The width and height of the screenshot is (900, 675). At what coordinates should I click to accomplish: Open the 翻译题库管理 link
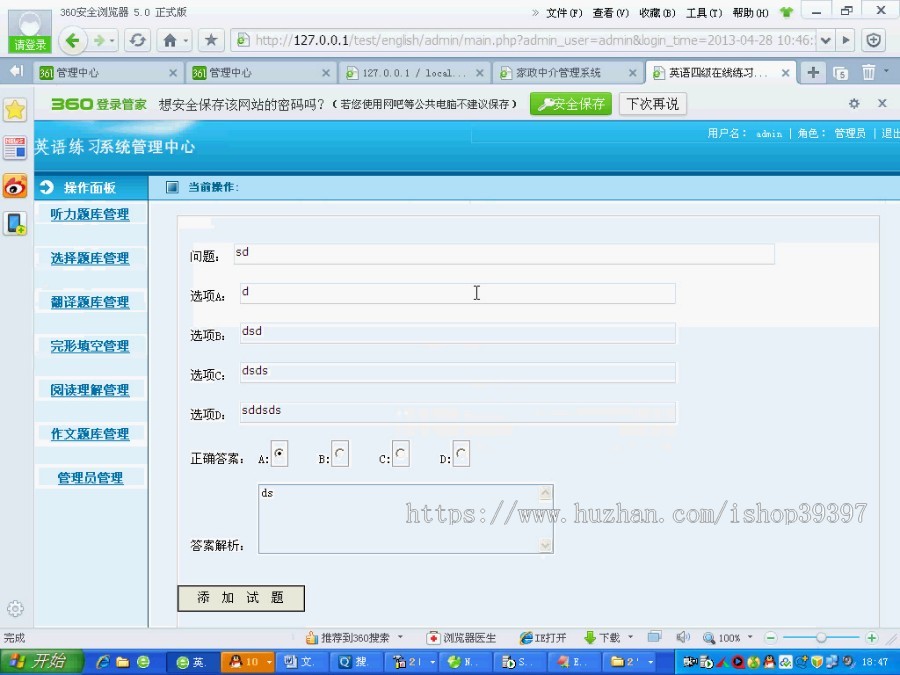(x=90, y=302)
